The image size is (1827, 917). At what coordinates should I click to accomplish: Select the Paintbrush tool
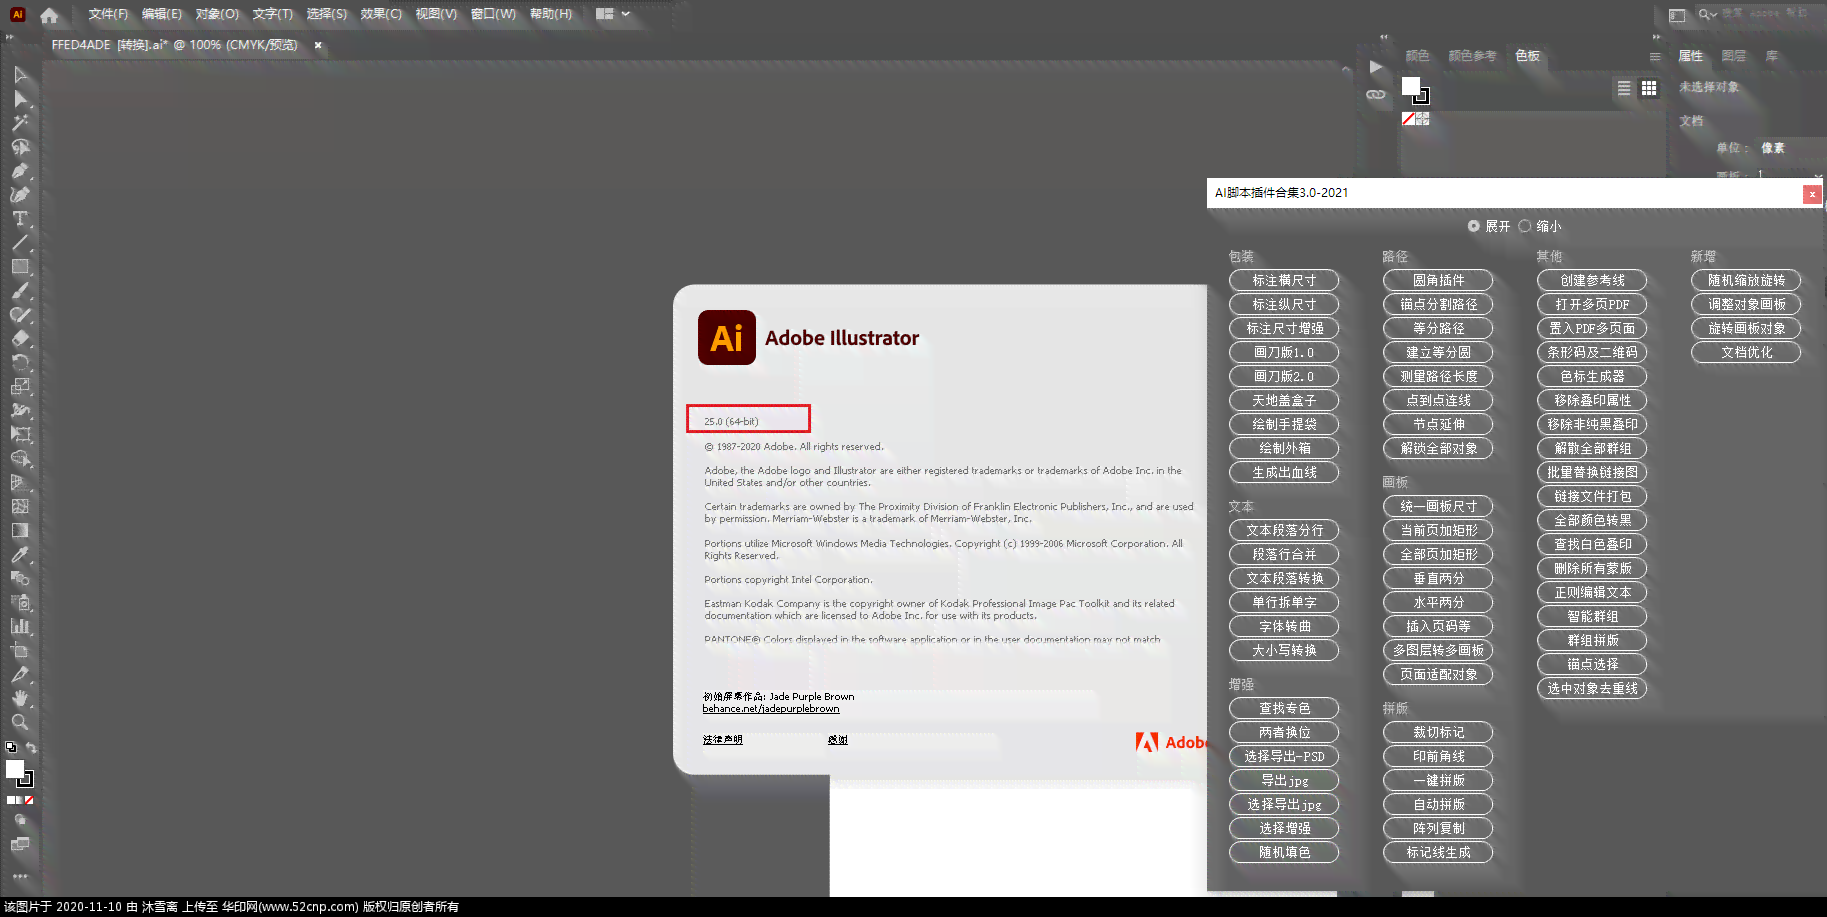tap(20, 291)
